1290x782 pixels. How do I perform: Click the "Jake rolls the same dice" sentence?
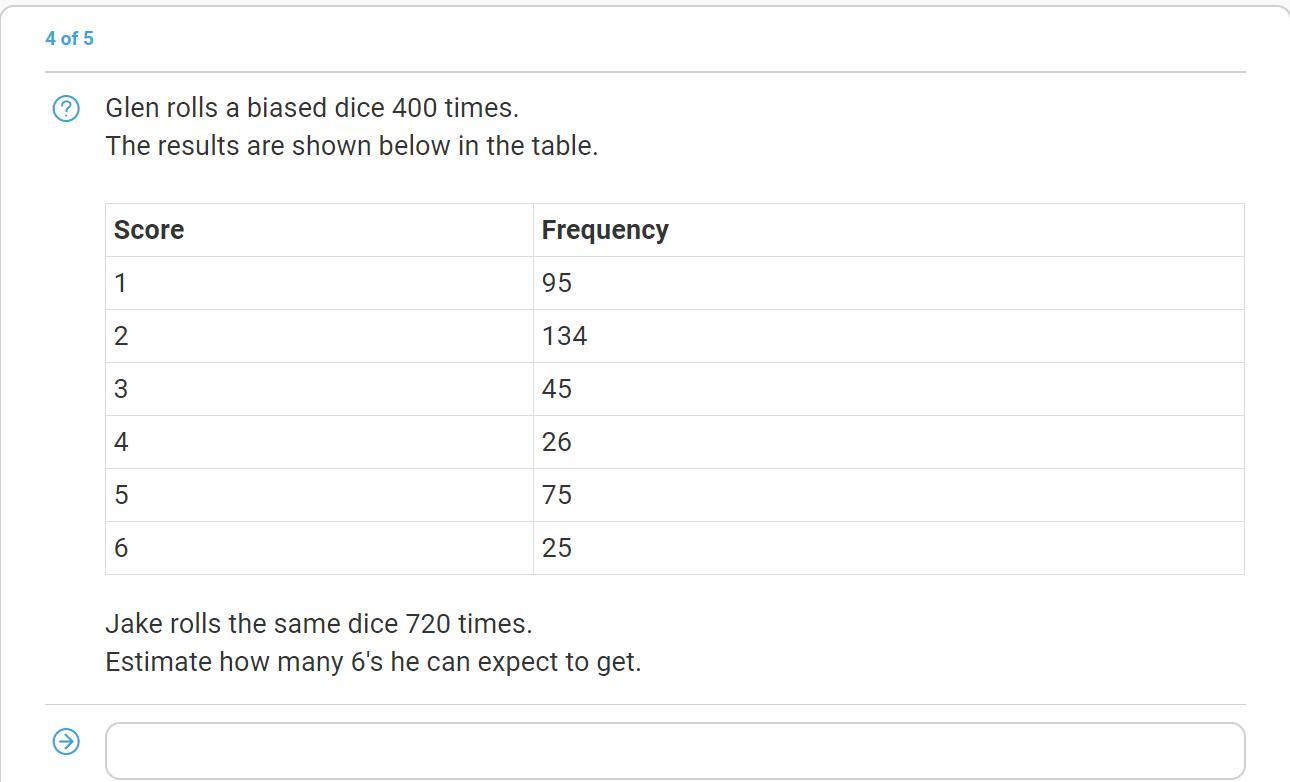pyautogui.click(x=319, y=624)
